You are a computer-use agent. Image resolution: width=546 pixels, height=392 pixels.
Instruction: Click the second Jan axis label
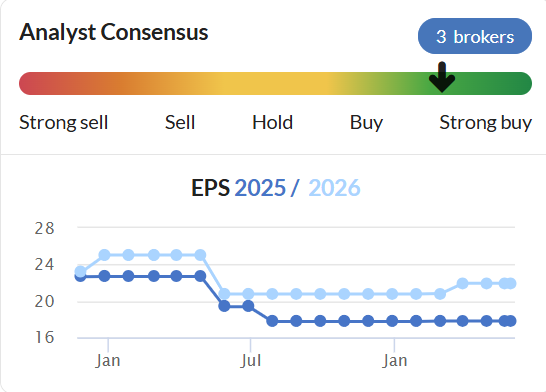tap(395, 361)
